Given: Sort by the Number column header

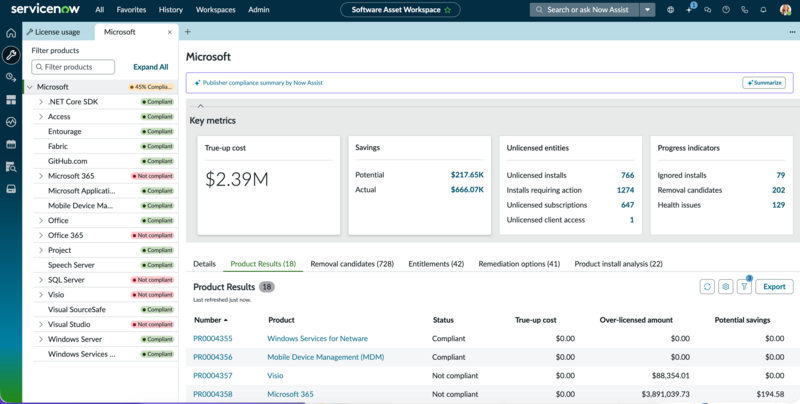Looking at the screenshot, I should (210, 320).
